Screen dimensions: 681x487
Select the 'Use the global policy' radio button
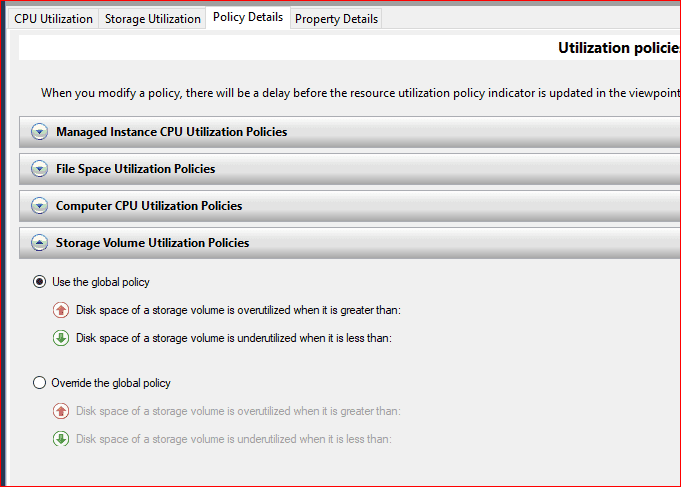(40, 282)
